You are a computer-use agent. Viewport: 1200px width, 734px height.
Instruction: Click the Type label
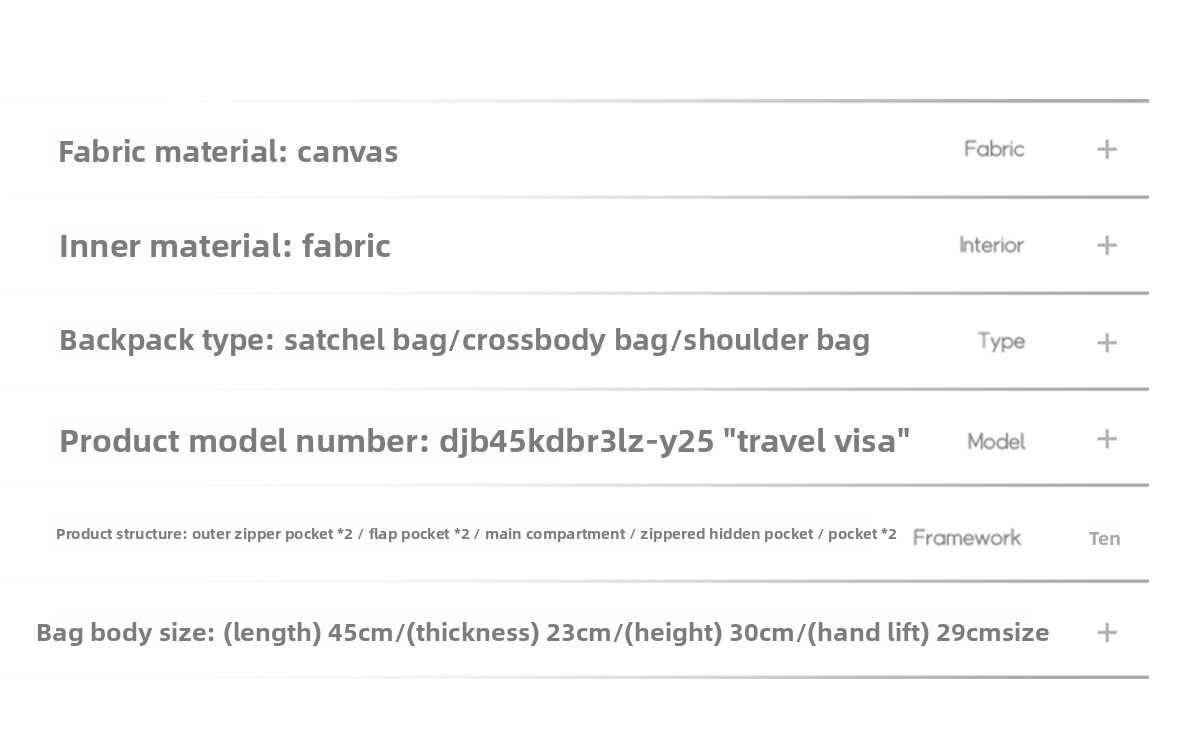click(1001, 341)
